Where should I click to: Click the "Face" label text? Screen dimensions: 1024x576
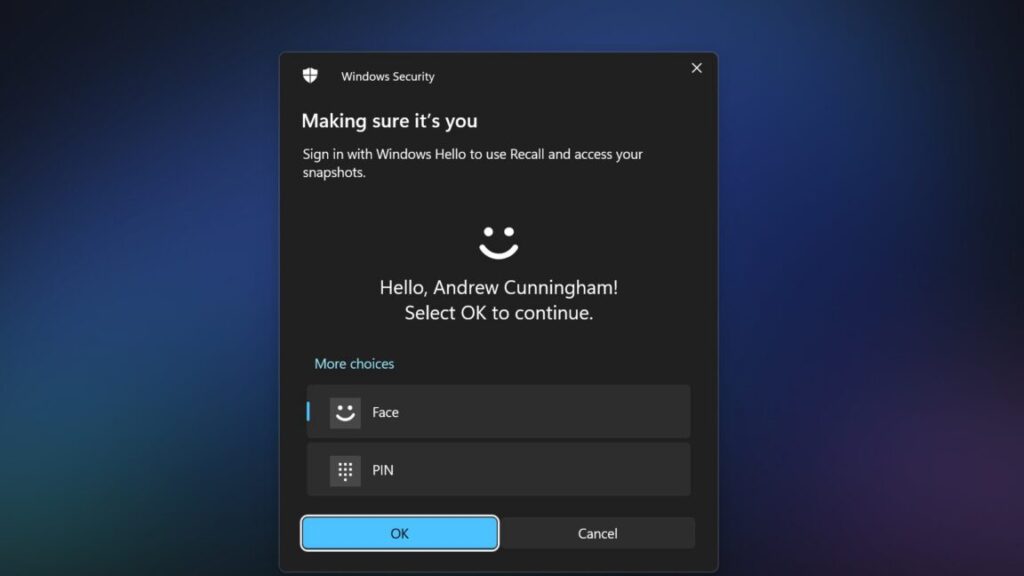coord(385,412)
